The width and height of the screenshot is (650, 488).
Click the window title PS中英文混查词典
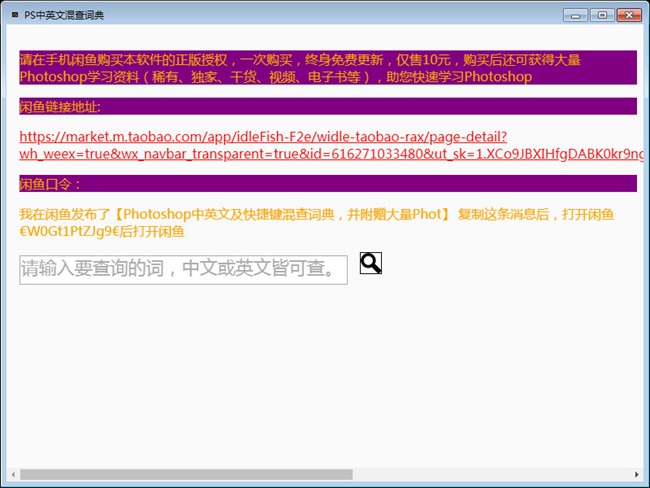[64, 15]
